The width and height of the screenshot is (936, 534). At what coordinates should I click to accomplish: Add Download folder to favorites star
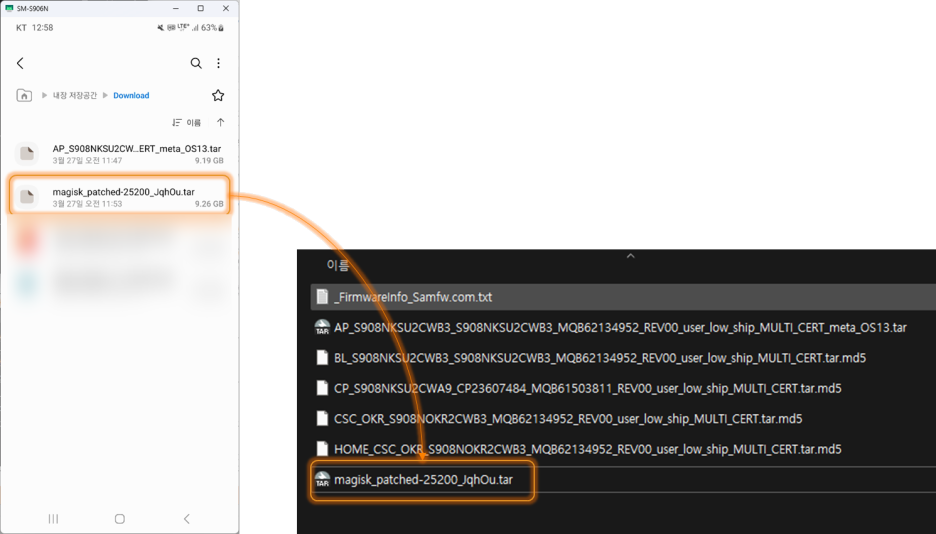click(x=218, y=95)
